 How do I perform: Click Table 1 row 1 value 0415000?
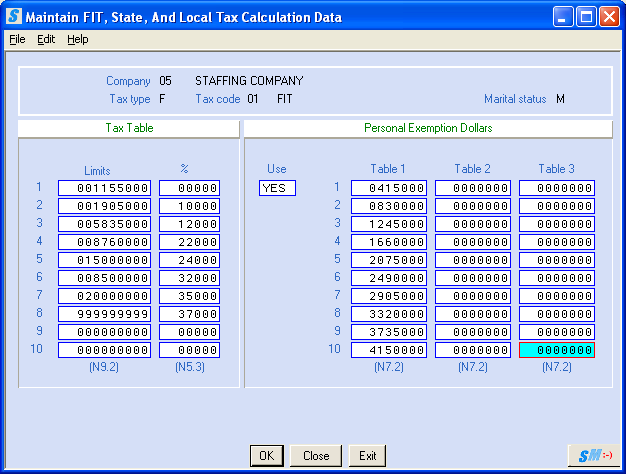(389, 188)
